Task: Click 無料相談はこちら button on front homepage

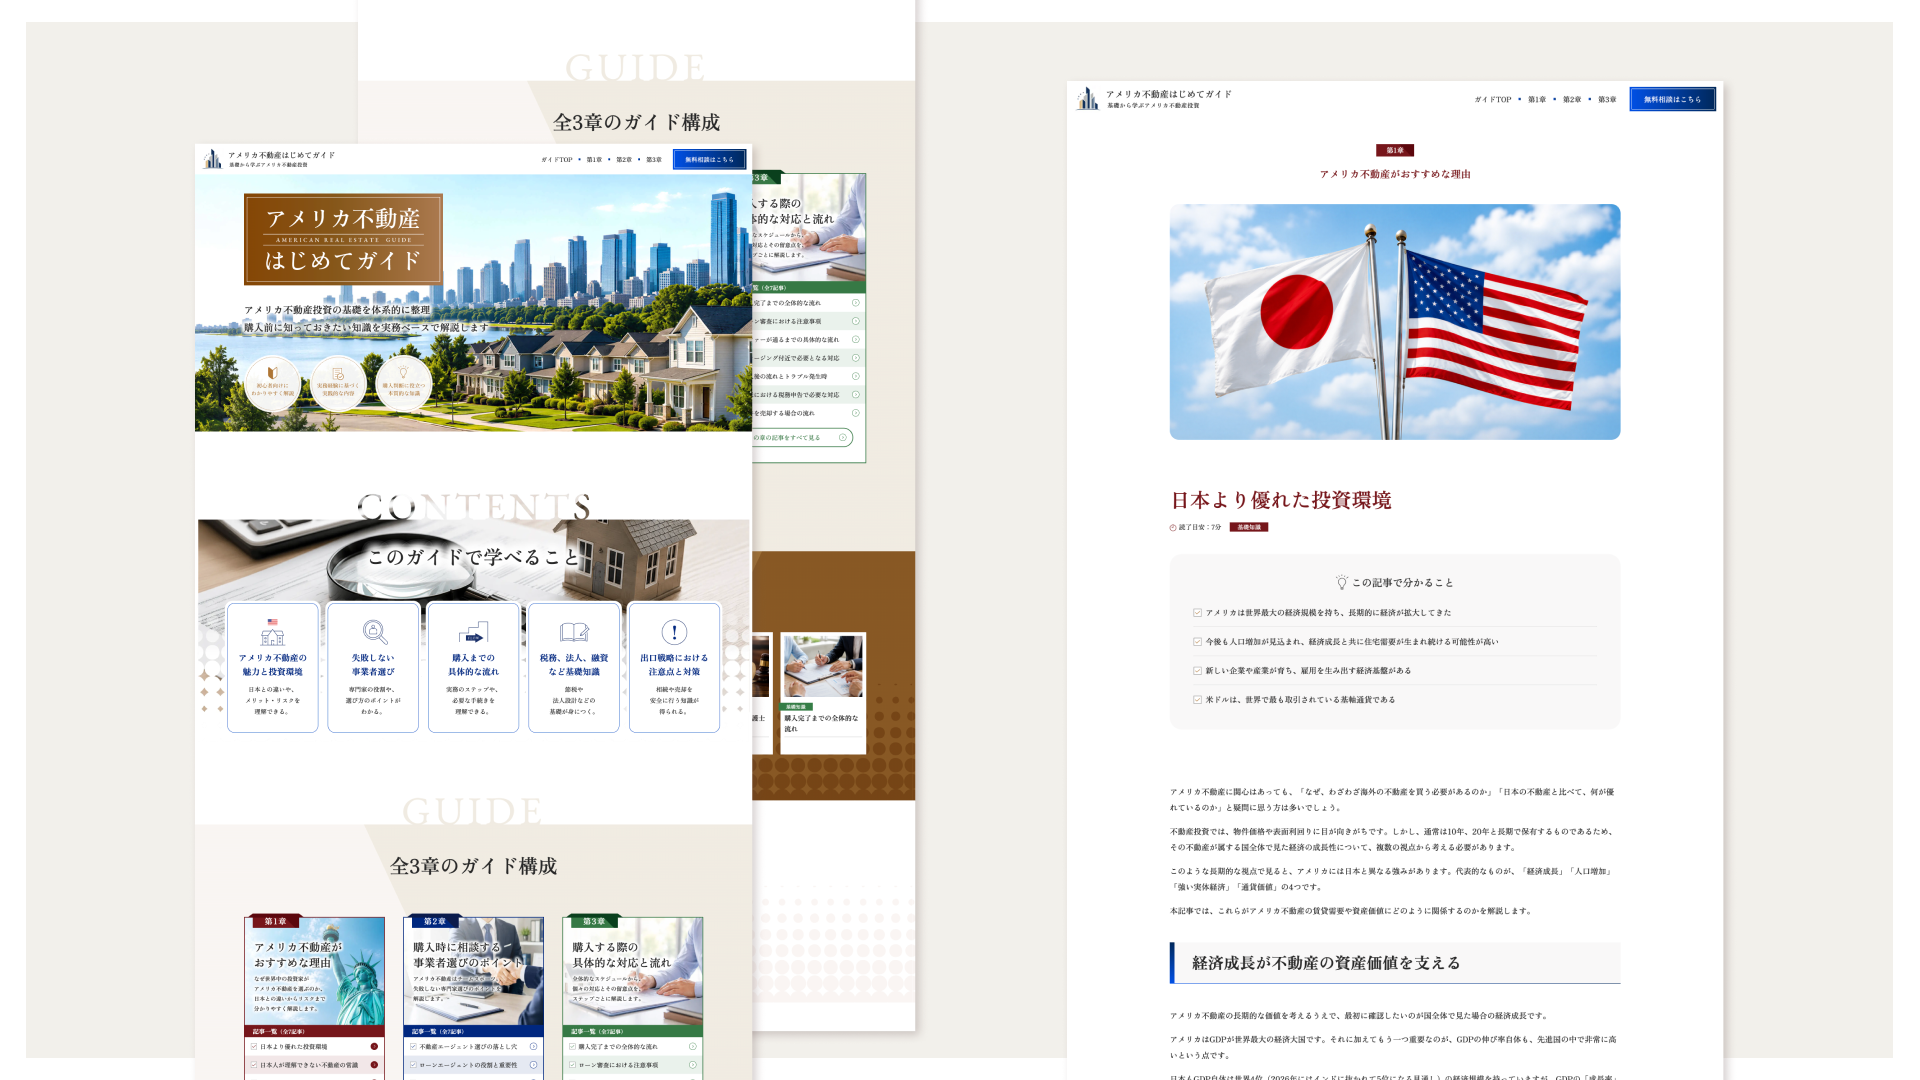Action: point(709,160)
